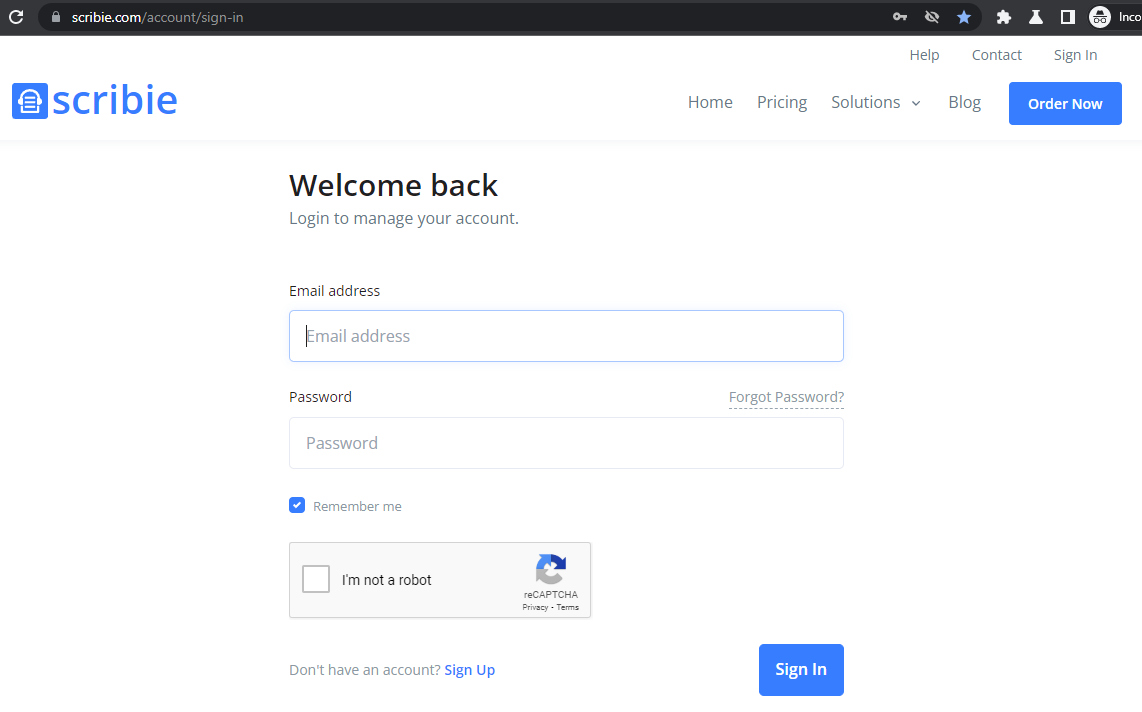Click the Chrome Labs flask icon
1142x712 pixels.
[x=1036, y=17]
